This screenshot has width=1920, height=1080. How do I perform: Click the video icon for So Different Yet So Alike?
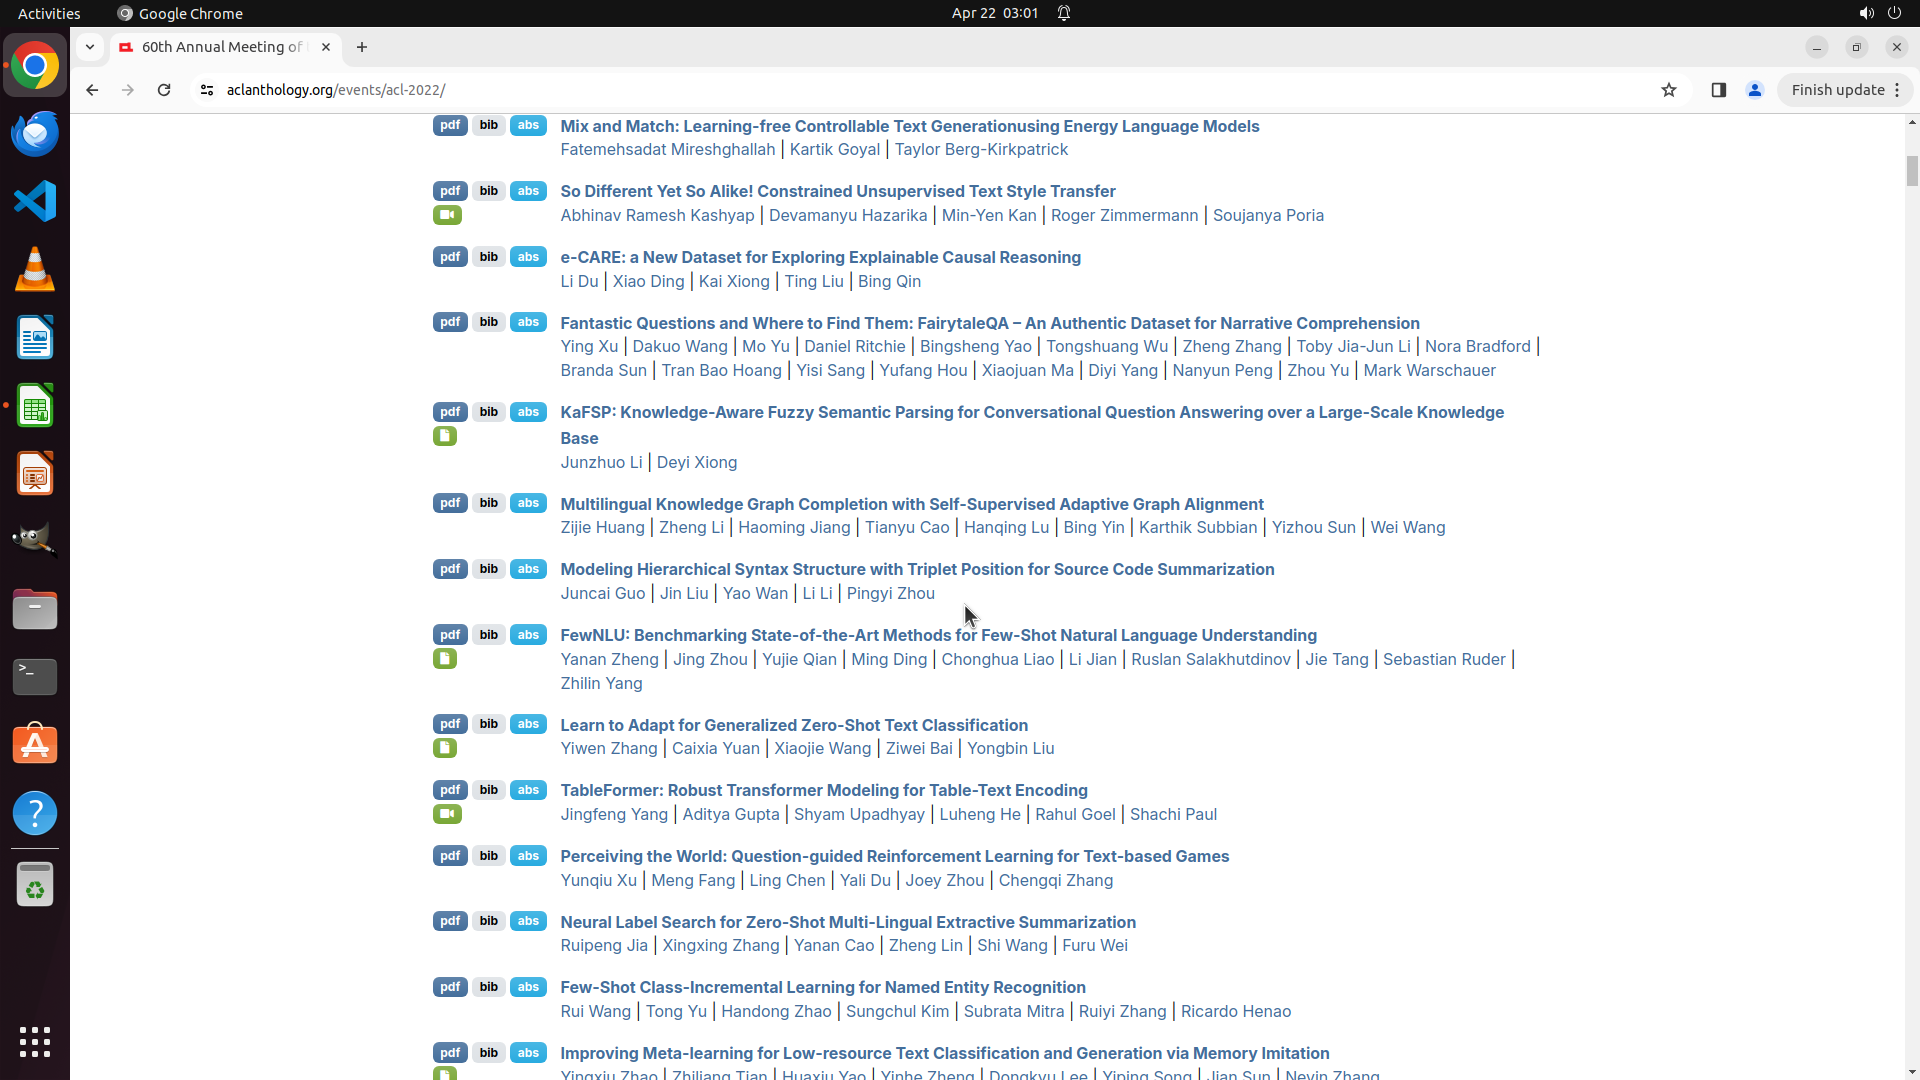click(x=447, y=215)
